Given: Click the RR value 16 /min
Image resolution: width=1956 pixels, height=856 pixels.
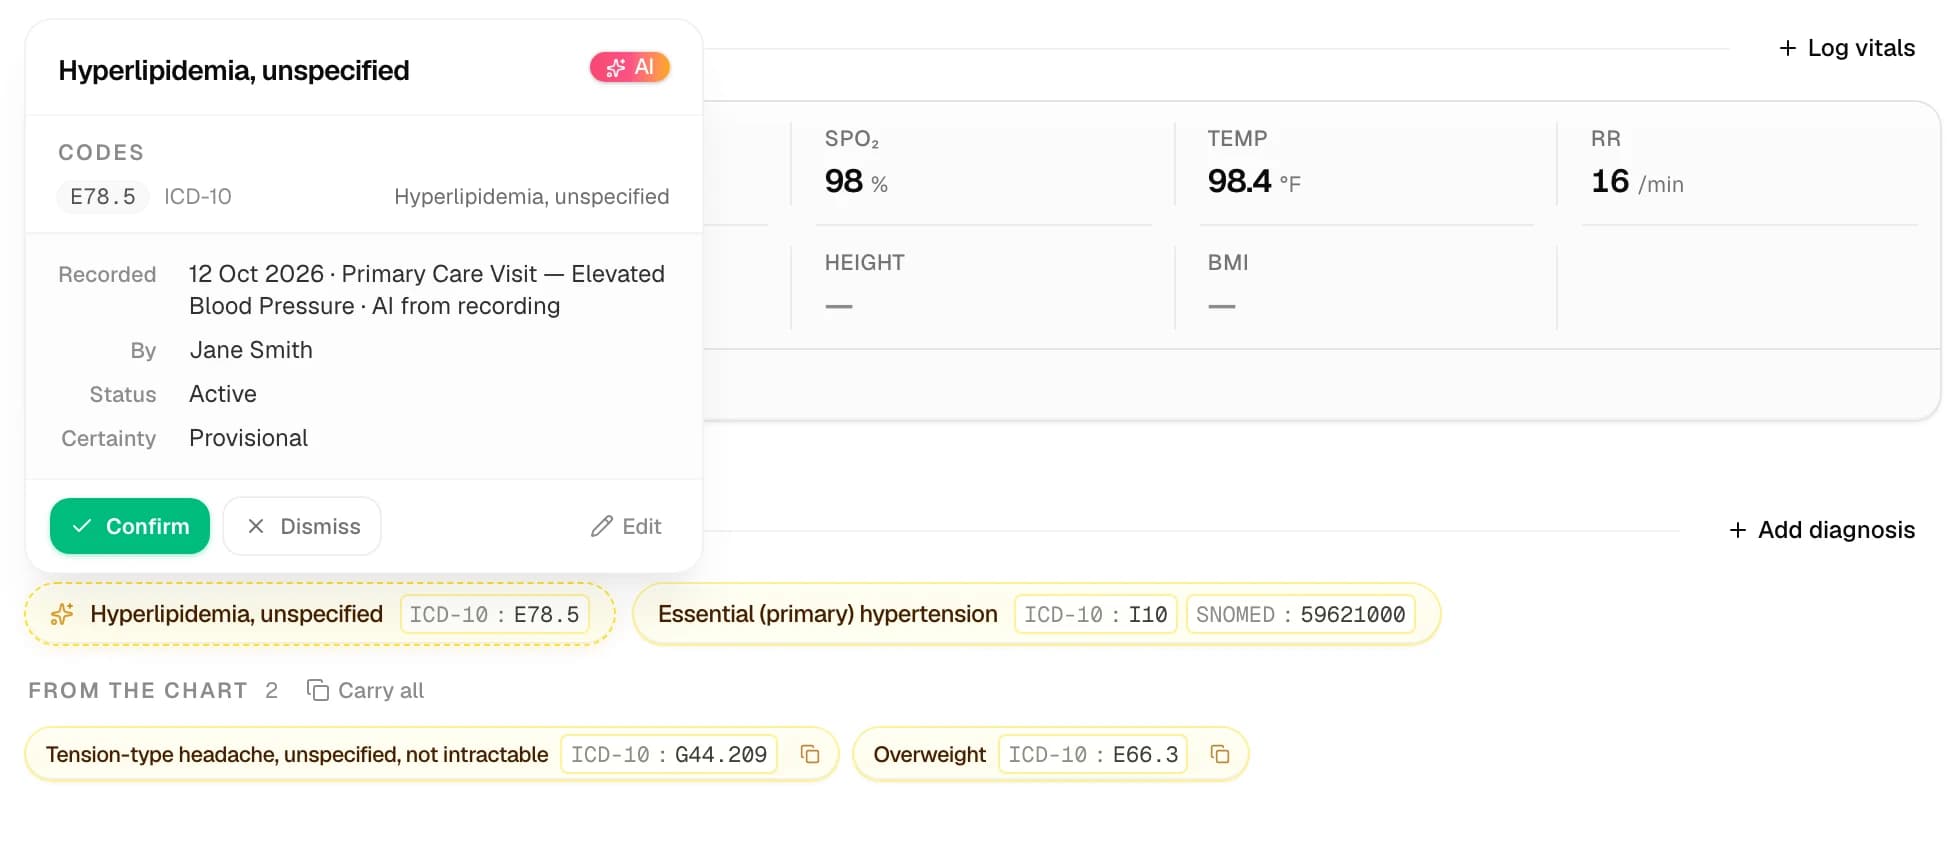Looking at the screenshot, I should (1637, 182).
